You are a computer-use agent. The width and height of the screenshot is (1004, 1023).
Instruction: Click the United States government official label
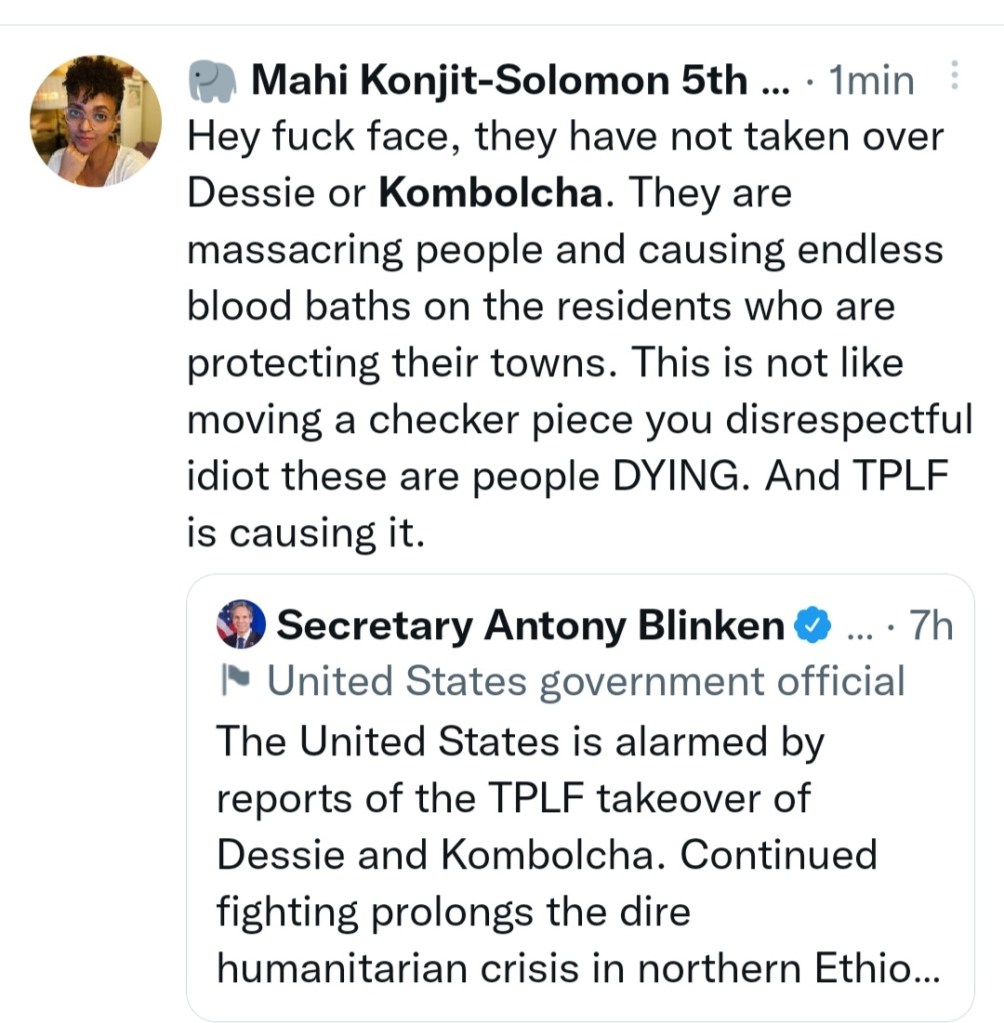586,682
